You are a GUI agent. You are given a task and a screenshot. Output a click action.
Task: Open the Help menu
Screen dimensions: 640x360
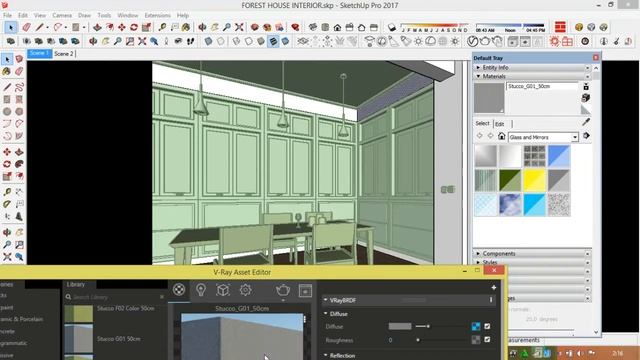pos(182,15)
